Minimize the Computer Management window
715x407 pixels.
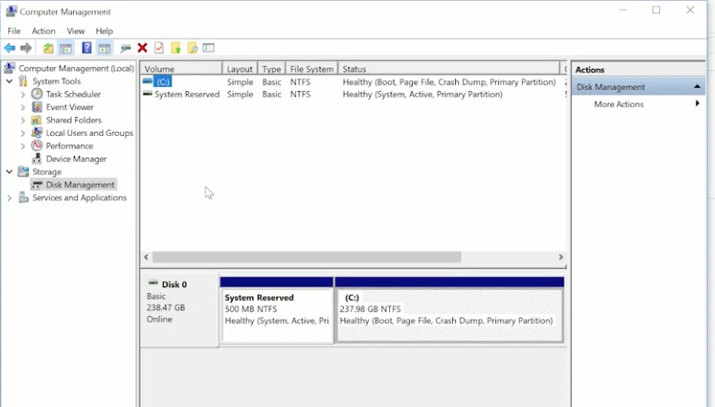pos(623,10)
